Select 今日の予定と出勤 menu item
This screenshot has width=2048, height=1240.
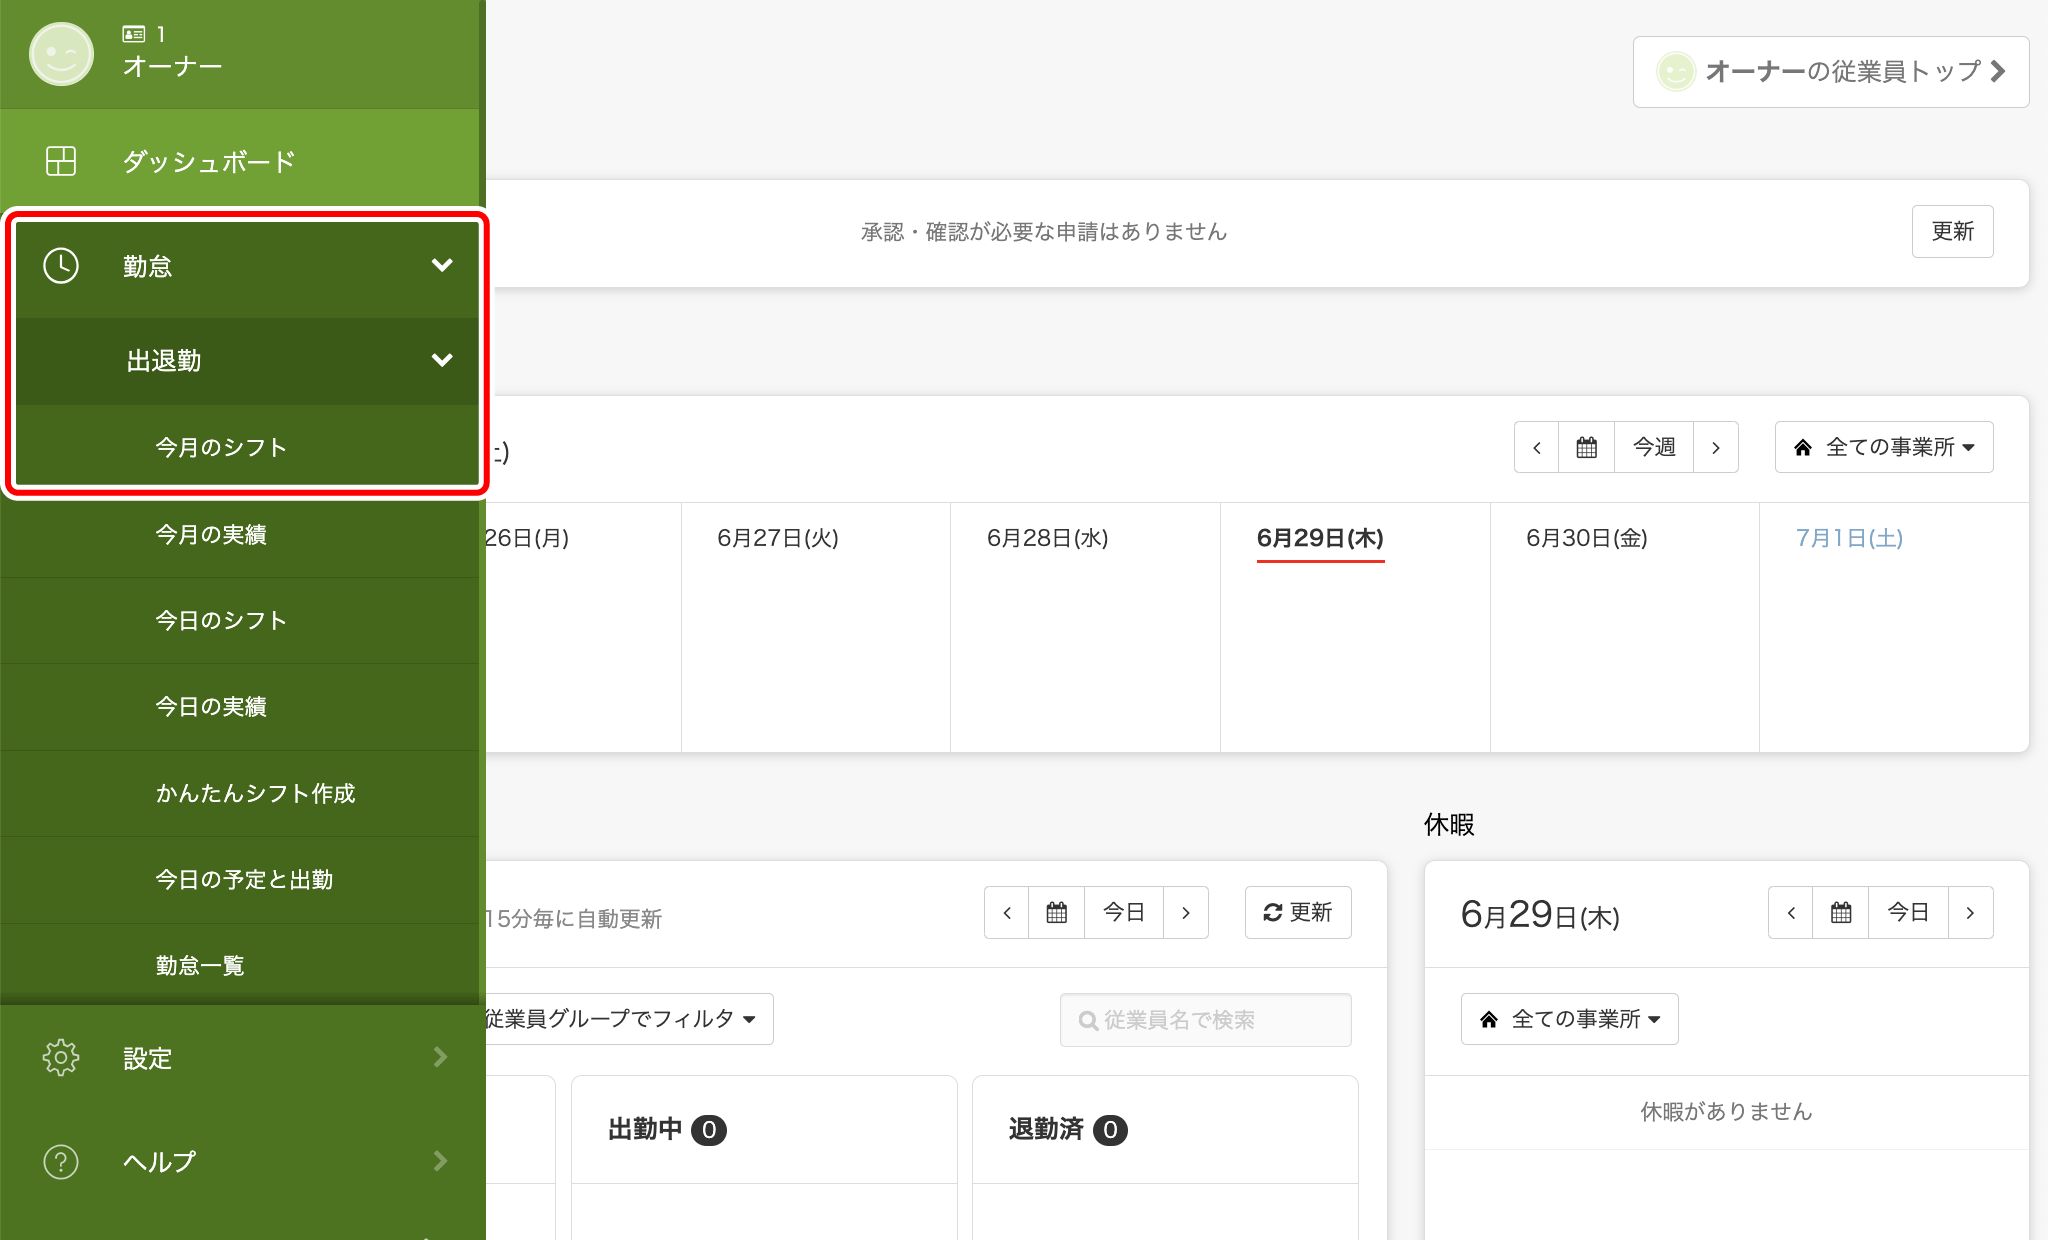tap(240, 879)
